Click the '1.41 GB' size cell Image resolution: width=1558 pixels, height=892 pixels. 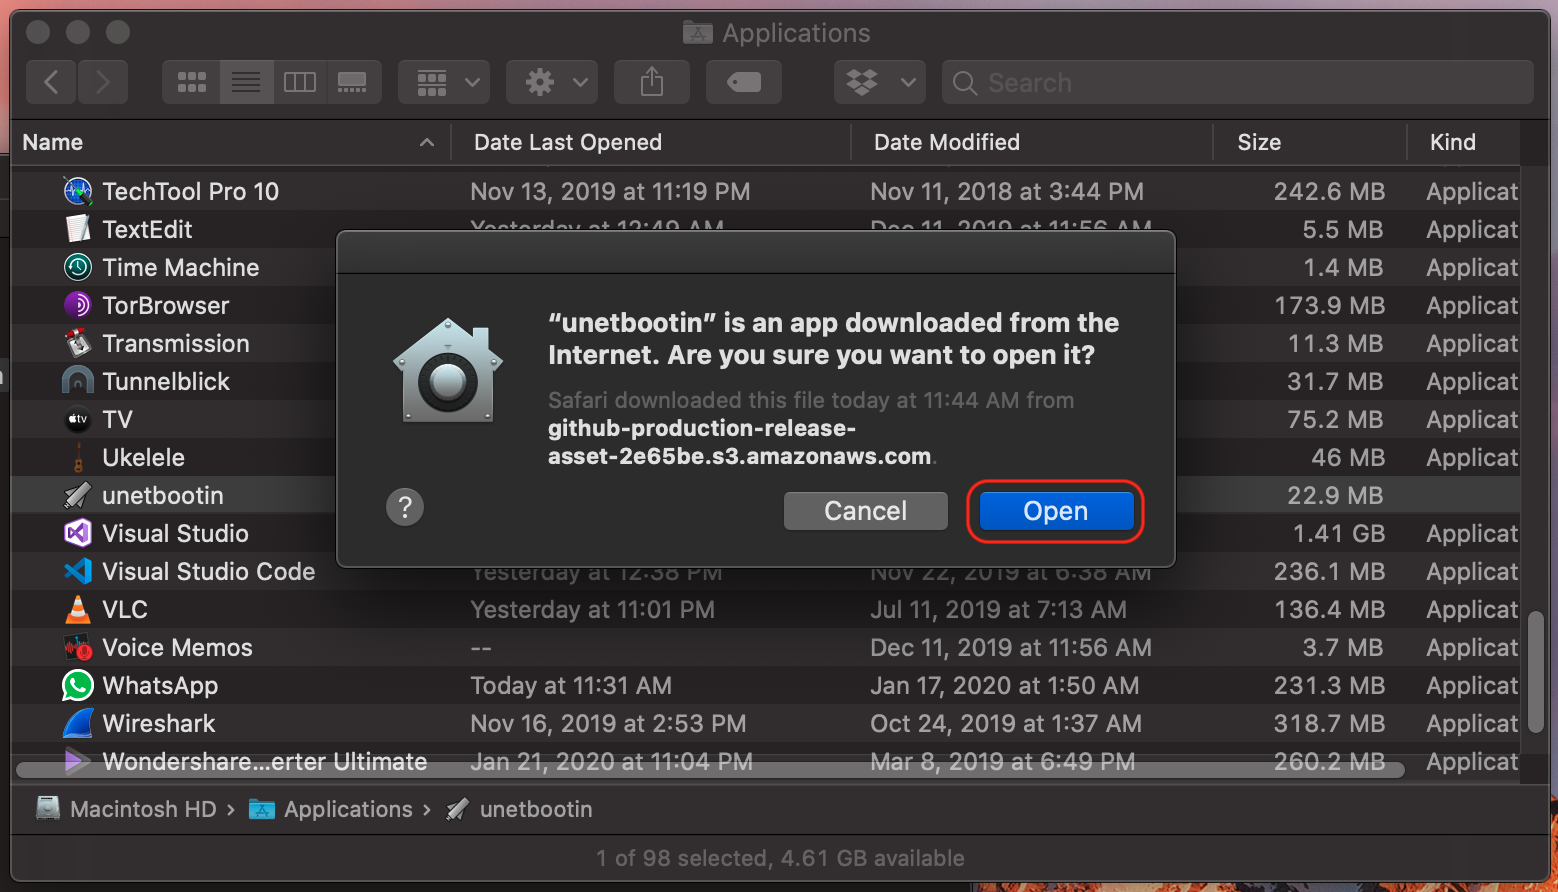1339,533
